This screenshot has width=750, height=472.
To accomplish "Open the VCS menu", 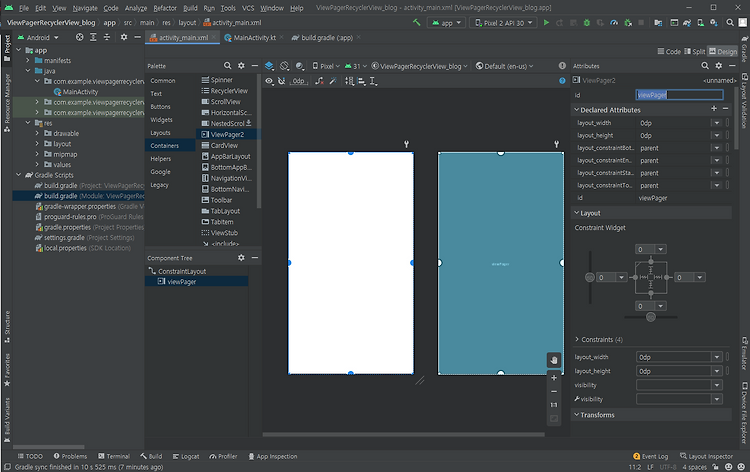I will click(x=248, y=8).
